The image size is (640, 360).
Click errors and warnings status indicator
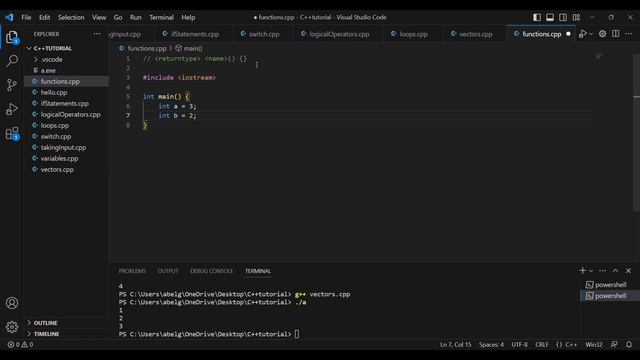tap(20, 344)
